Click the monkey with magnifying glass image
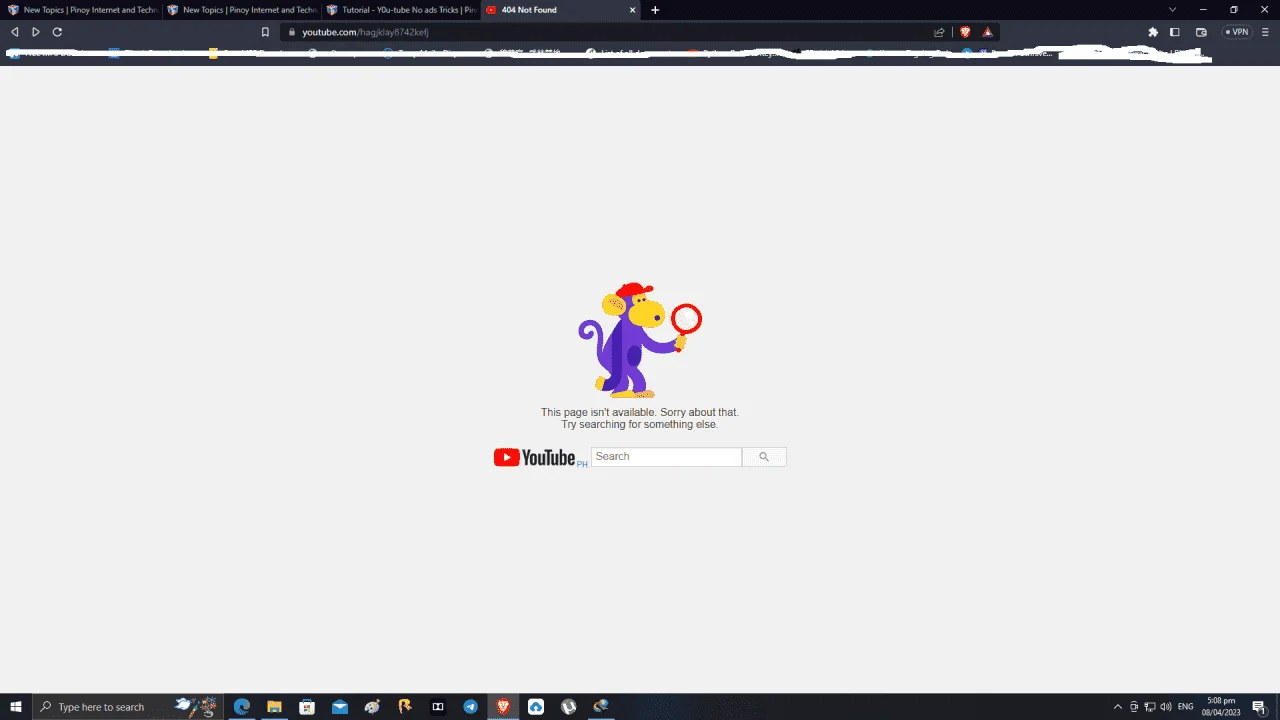1280x720 pixels. coord(640,340)
